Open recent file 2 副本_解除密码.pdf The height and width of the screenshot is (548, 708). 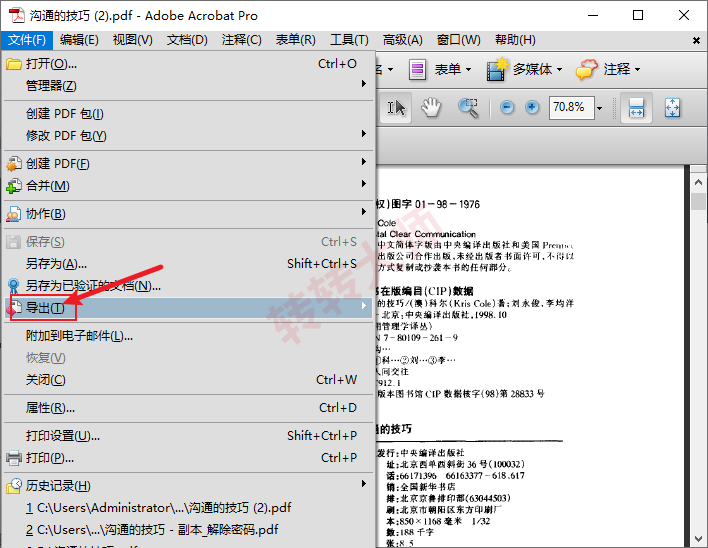[x=189, y=529]
